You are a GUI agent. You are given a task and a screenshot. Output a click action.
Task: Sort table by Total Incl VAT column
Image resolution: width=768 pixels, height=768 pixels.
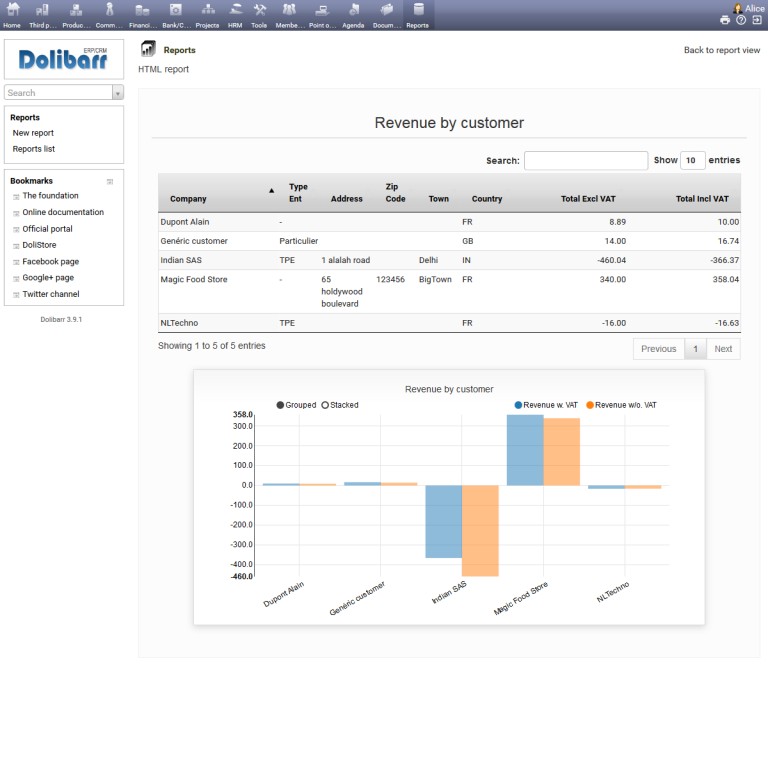click(702, 199)
